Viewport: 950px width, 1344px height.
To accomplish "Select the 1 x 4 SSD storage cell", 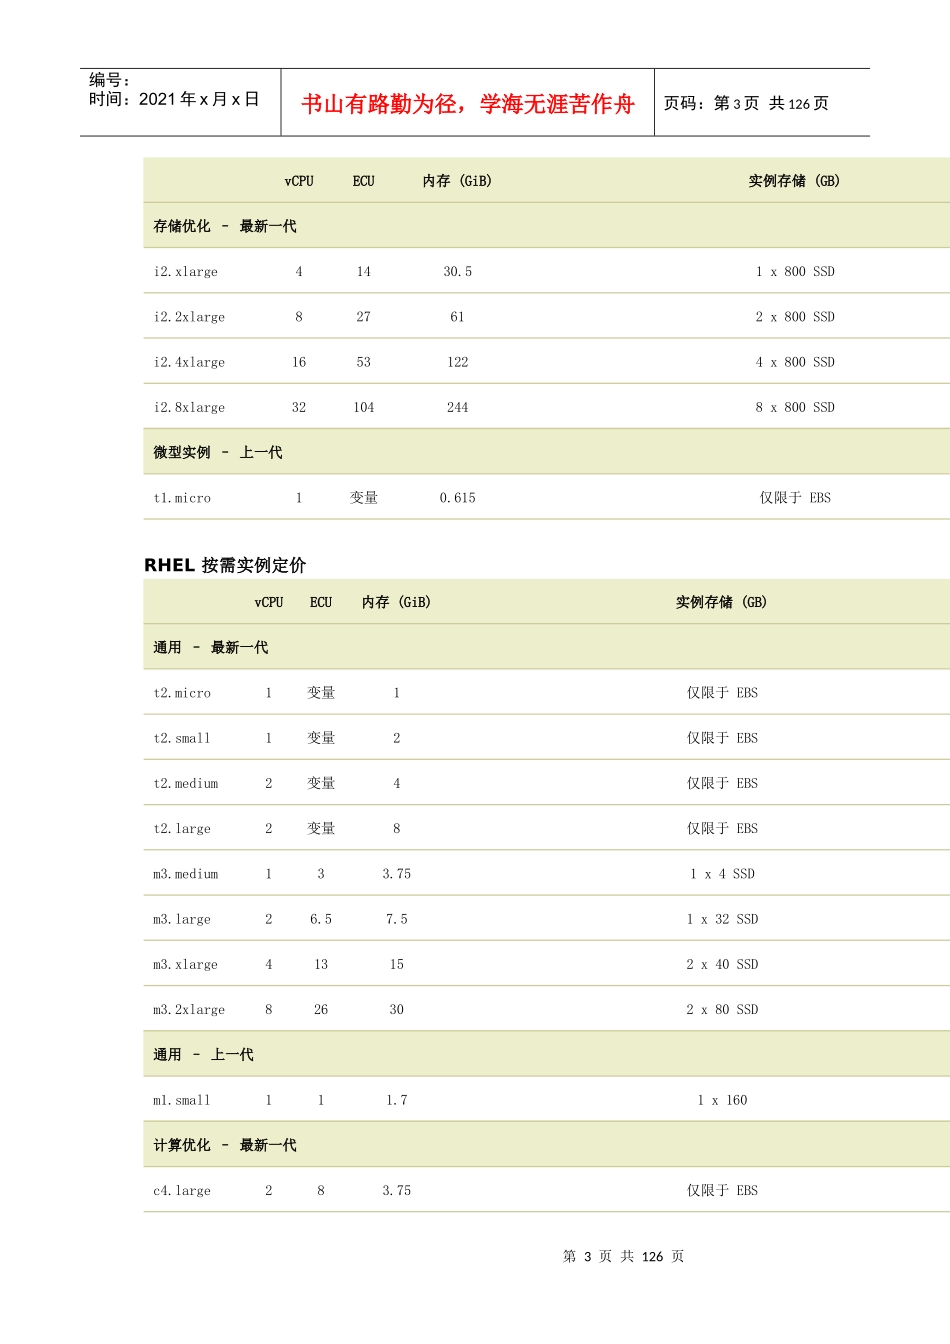I will coord(722,874).
